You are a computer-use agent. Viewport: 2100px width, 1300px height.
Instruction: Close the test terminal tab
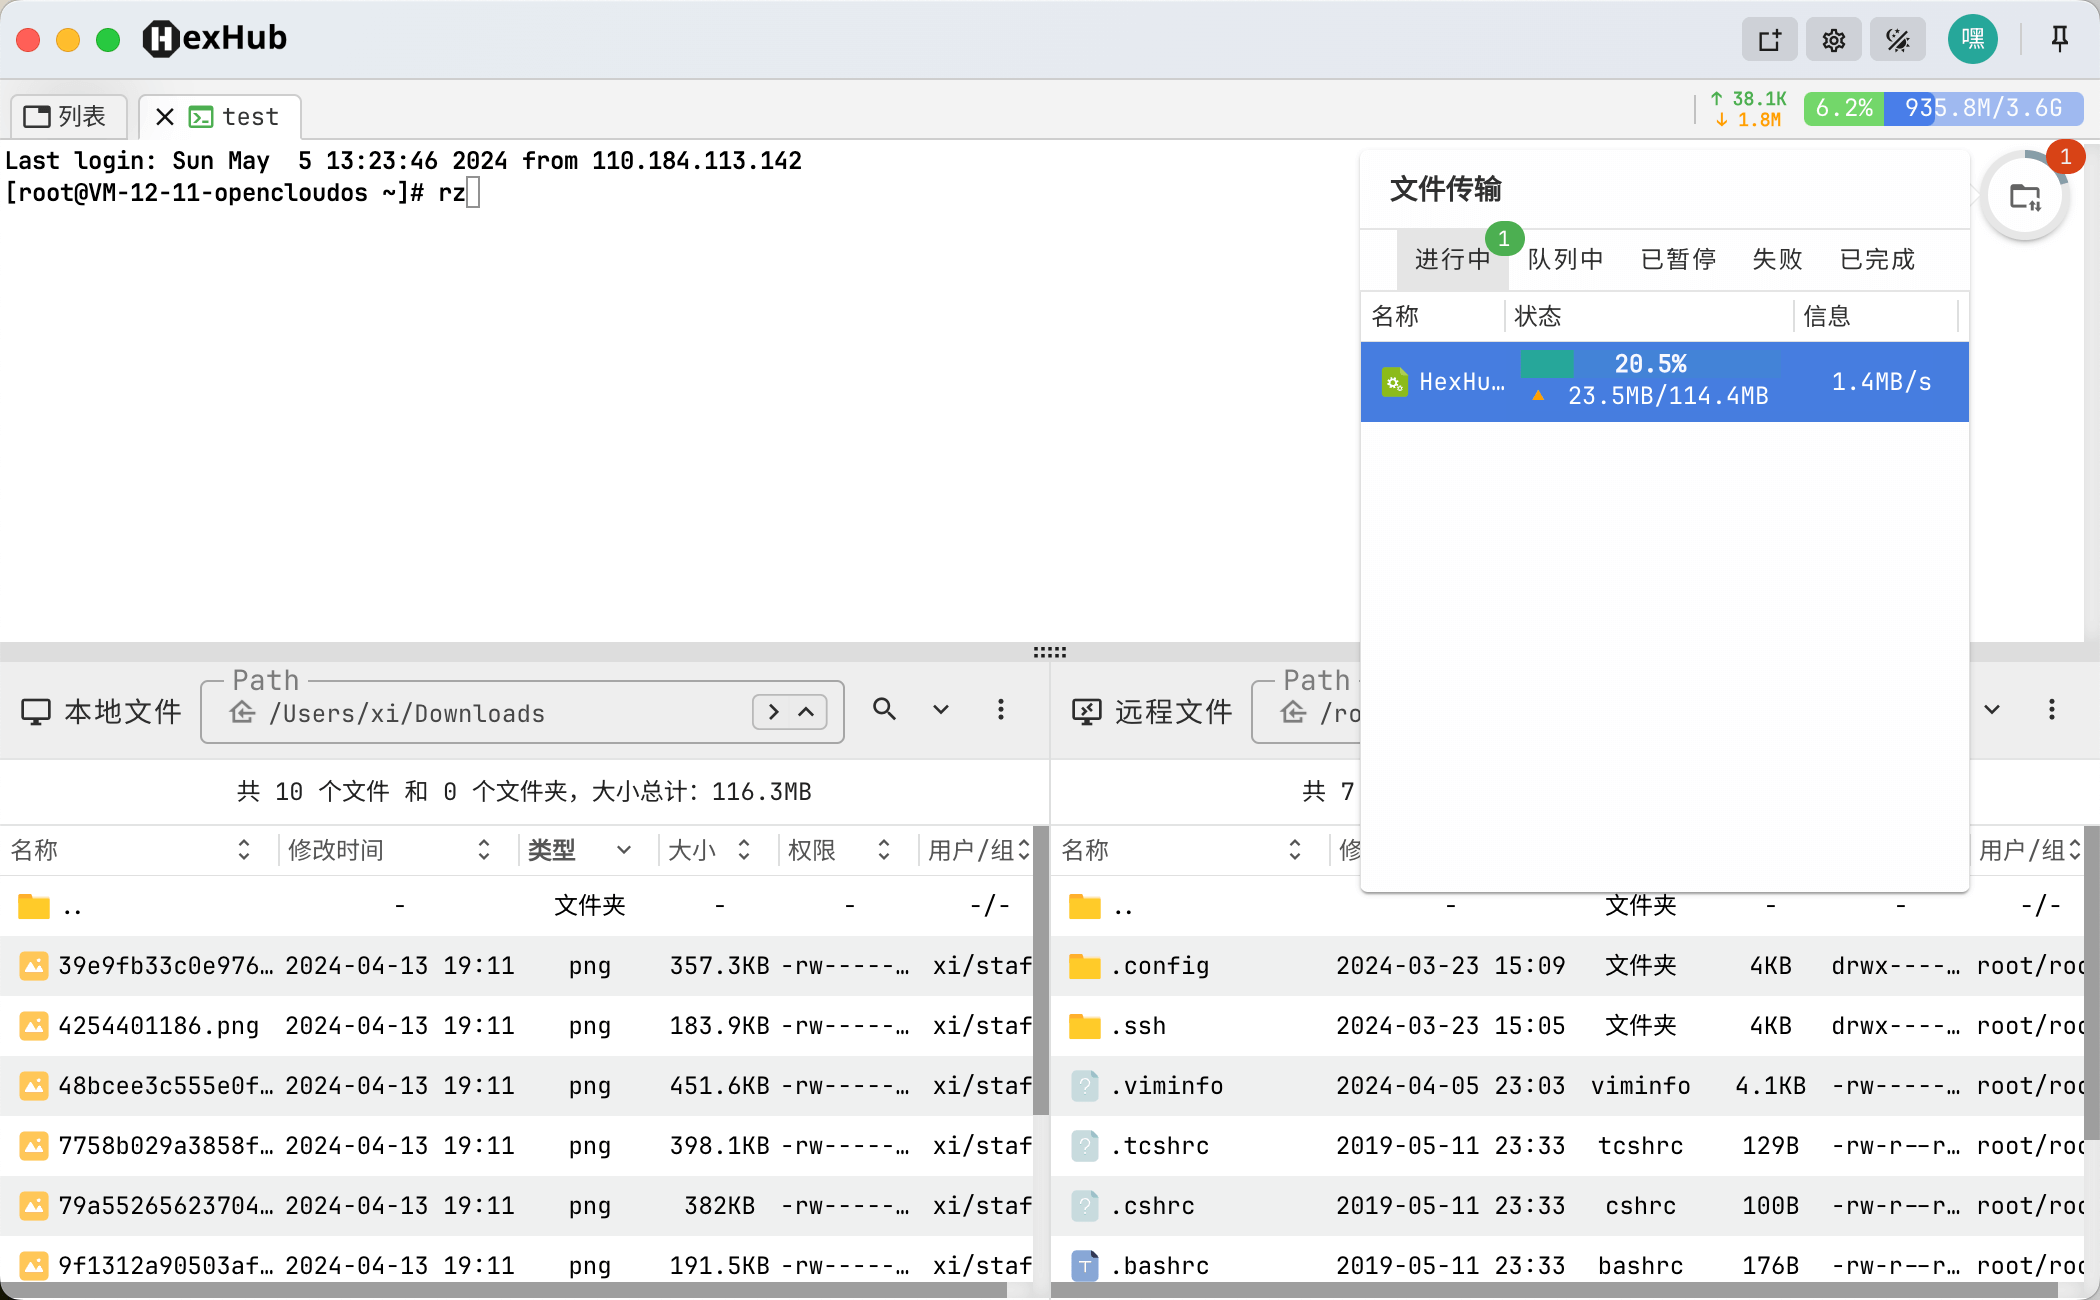click(163, 116)
